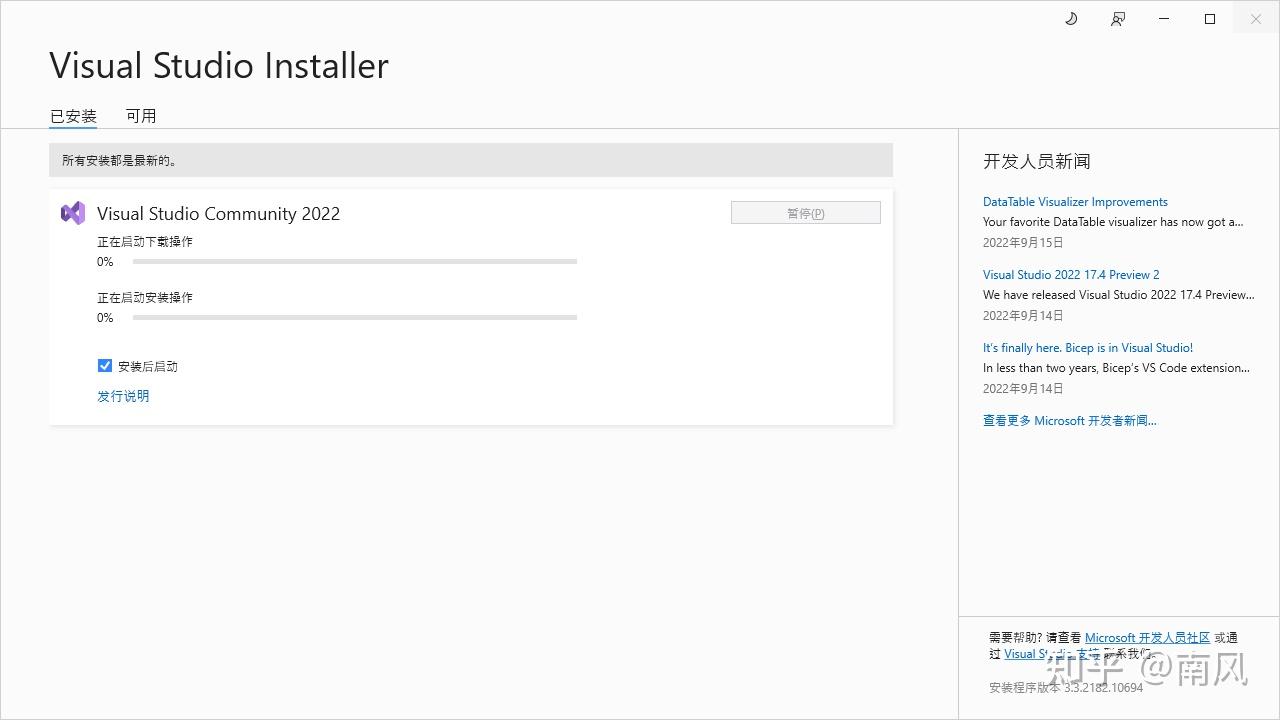Maximize the Visual Studio Installer window

coord(1209,18)
